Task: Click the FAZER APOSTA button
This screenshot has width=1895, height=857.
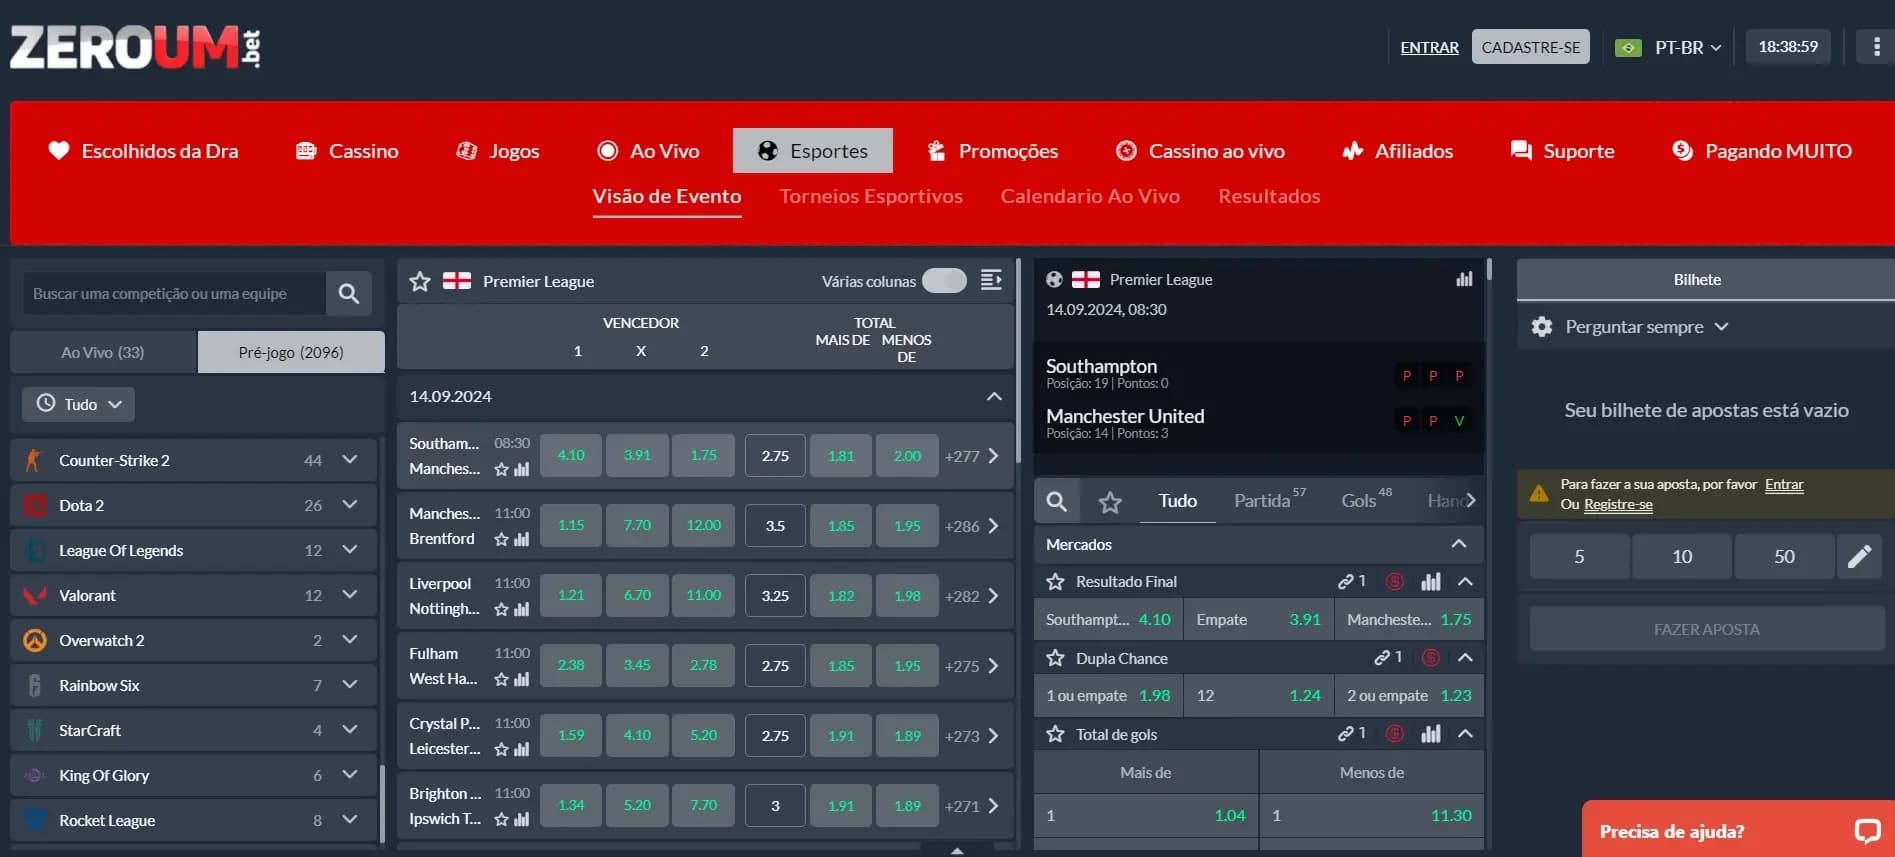Action: 1706,629
